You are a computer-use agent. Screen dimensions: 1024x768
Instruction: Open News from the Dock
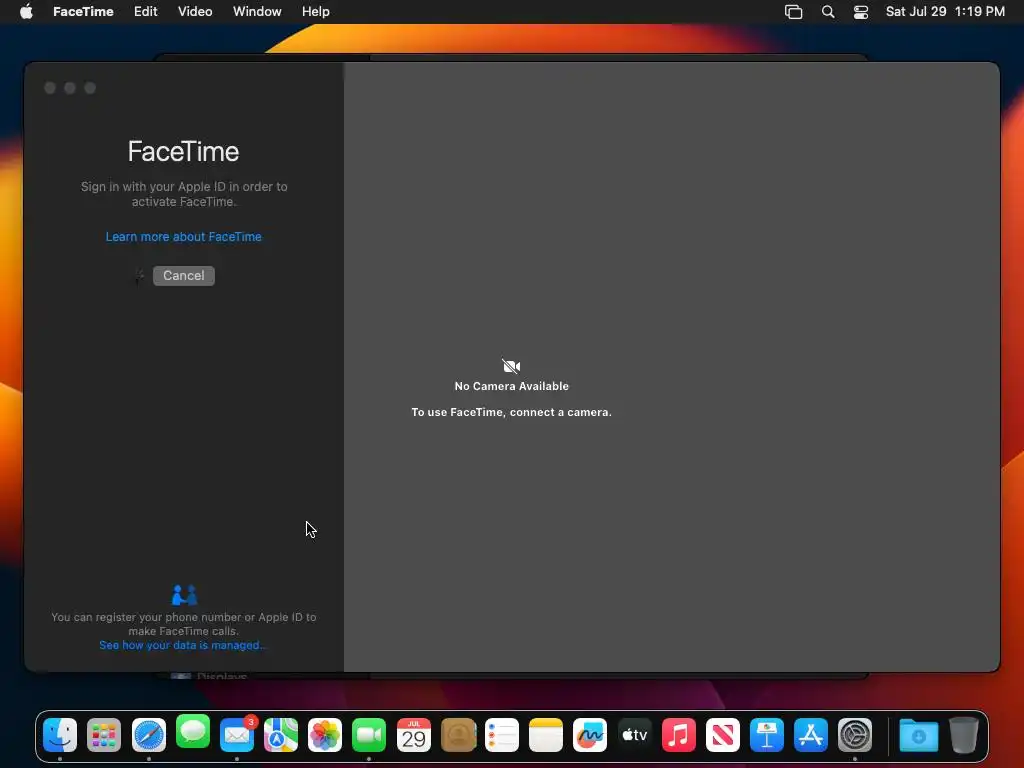point(722,735)
